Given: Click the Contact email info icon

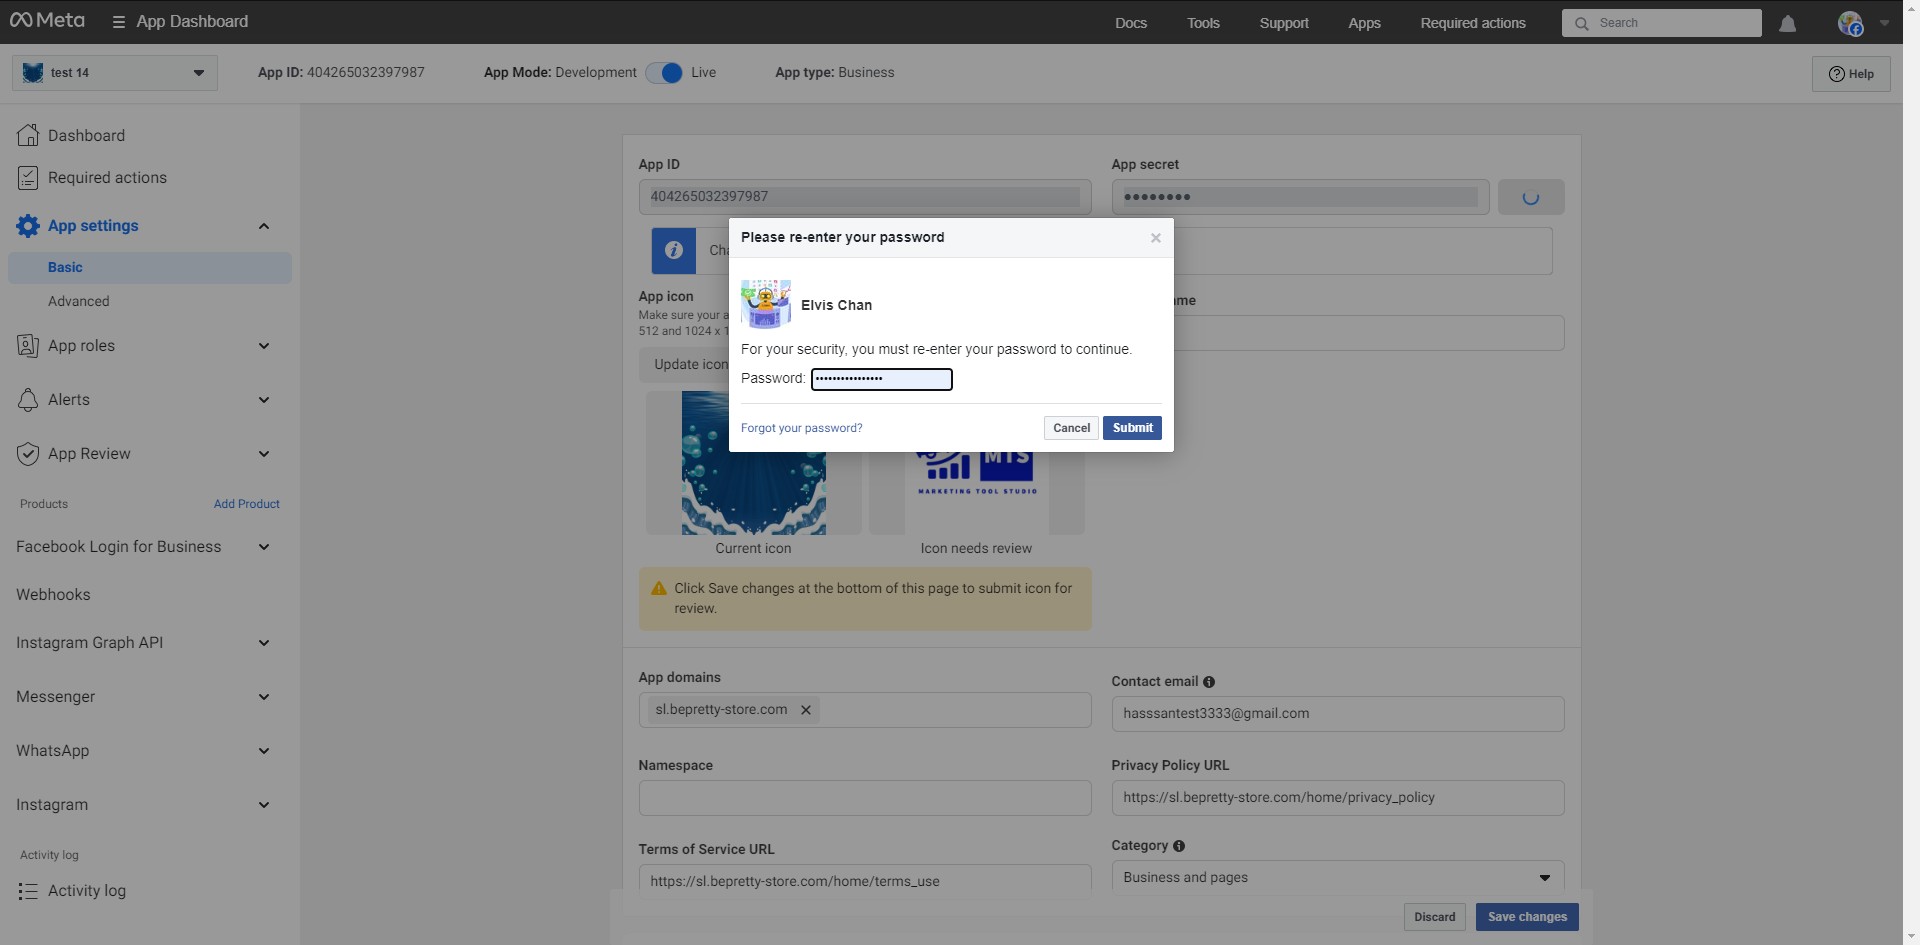Looking at the screenshot, I should coord(1209,682).
